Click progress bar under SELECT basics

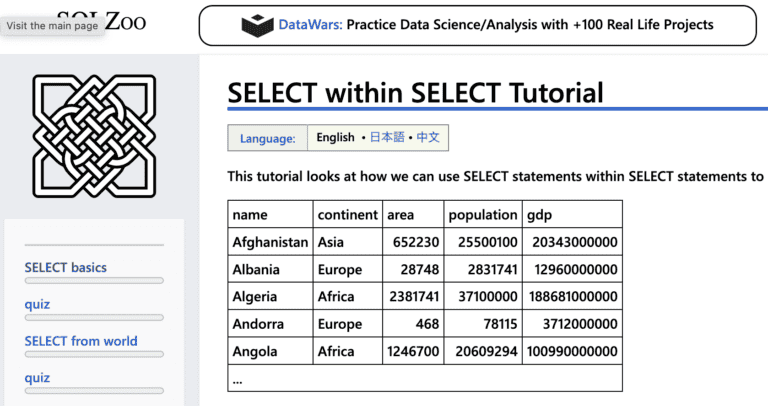click(x=94, y=281)
